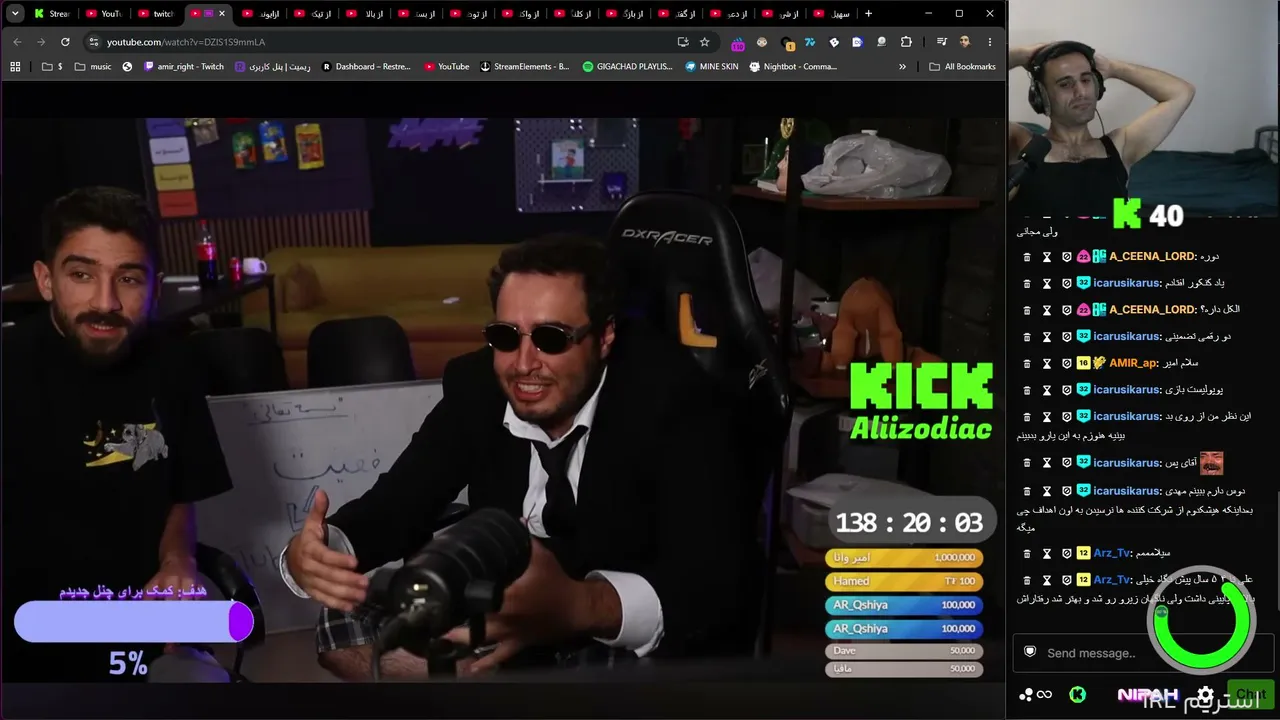Open the 'music' bookmarks folder
Viewport: 1280px width, 720px height.
coord(93,67)
